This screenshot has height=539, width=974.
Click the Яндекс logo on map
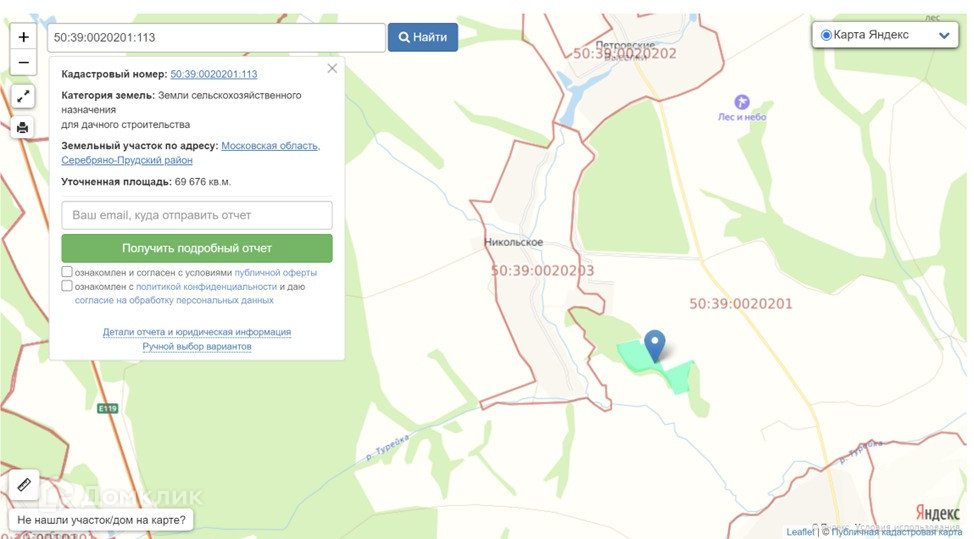(x=937, y=513)
